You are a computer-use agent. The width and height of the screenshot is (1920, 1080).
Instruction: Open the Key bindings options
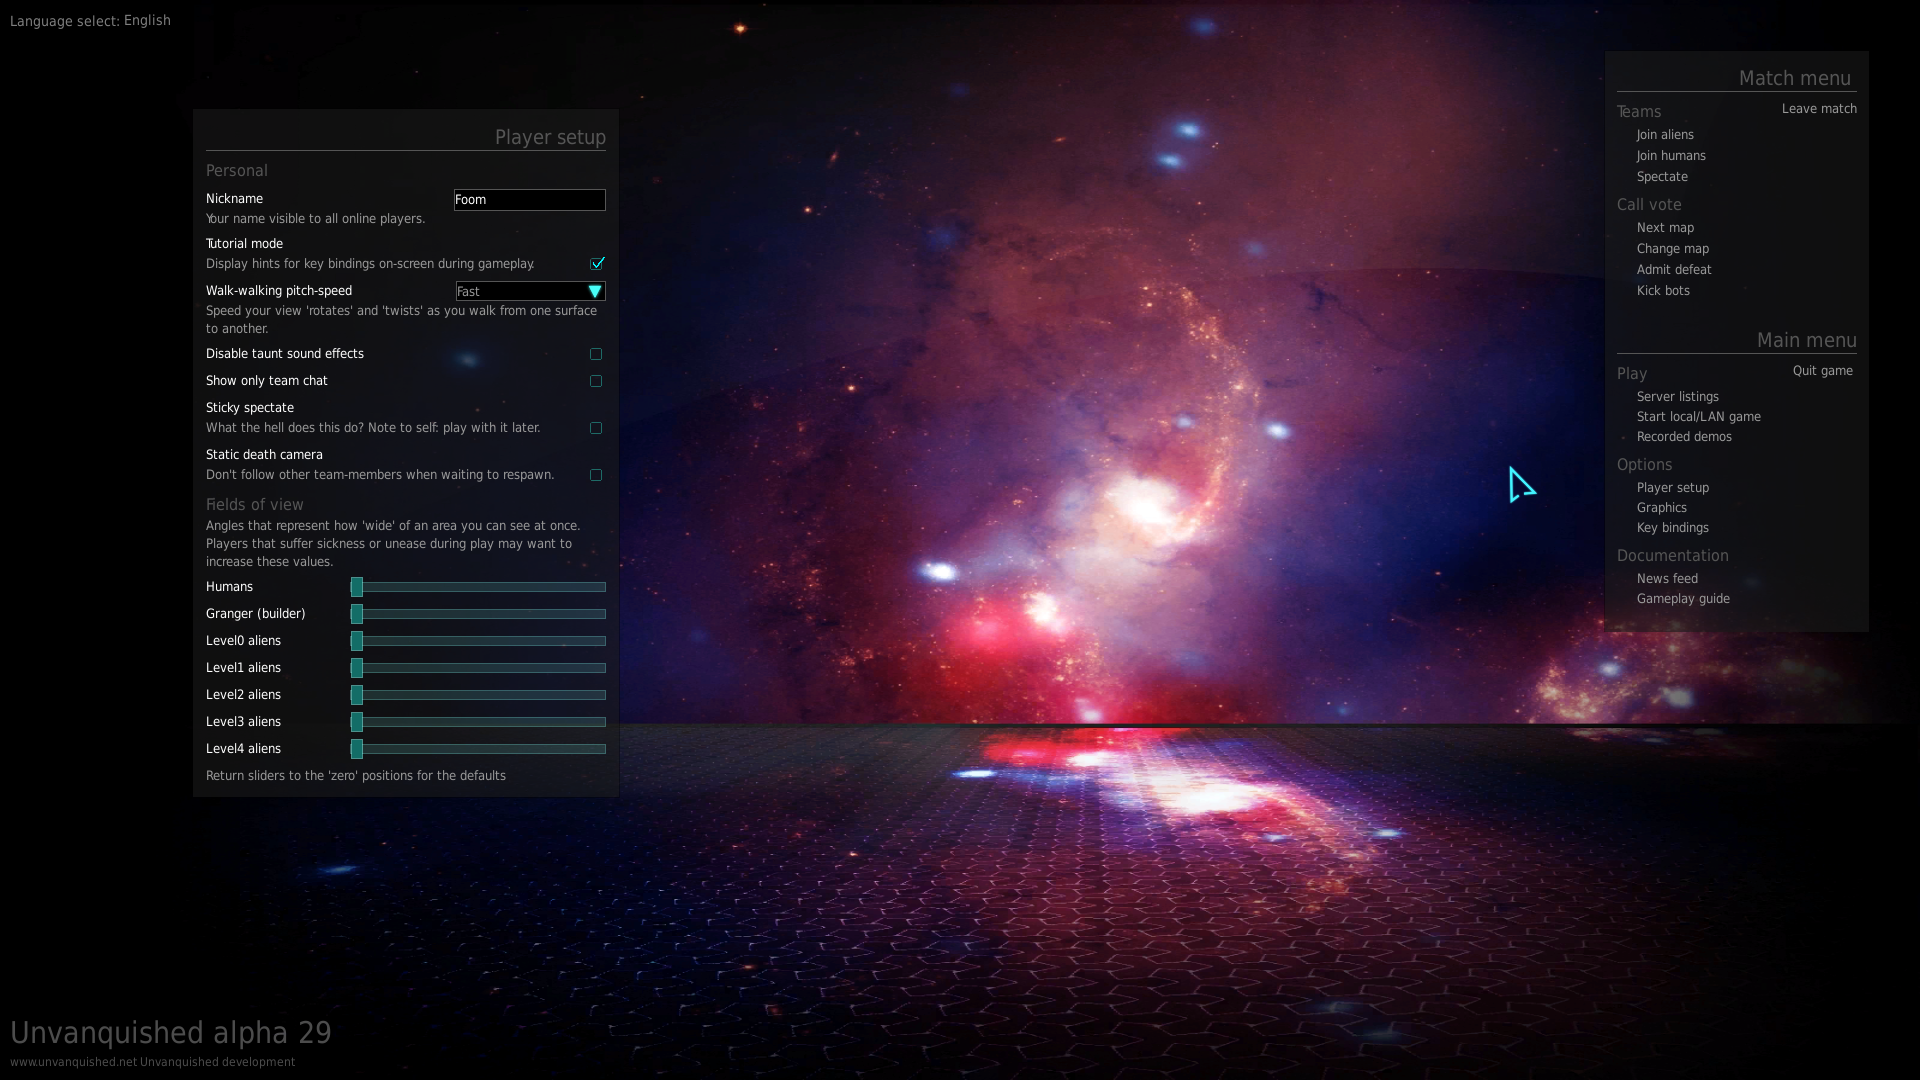(x=1672, y=528)
